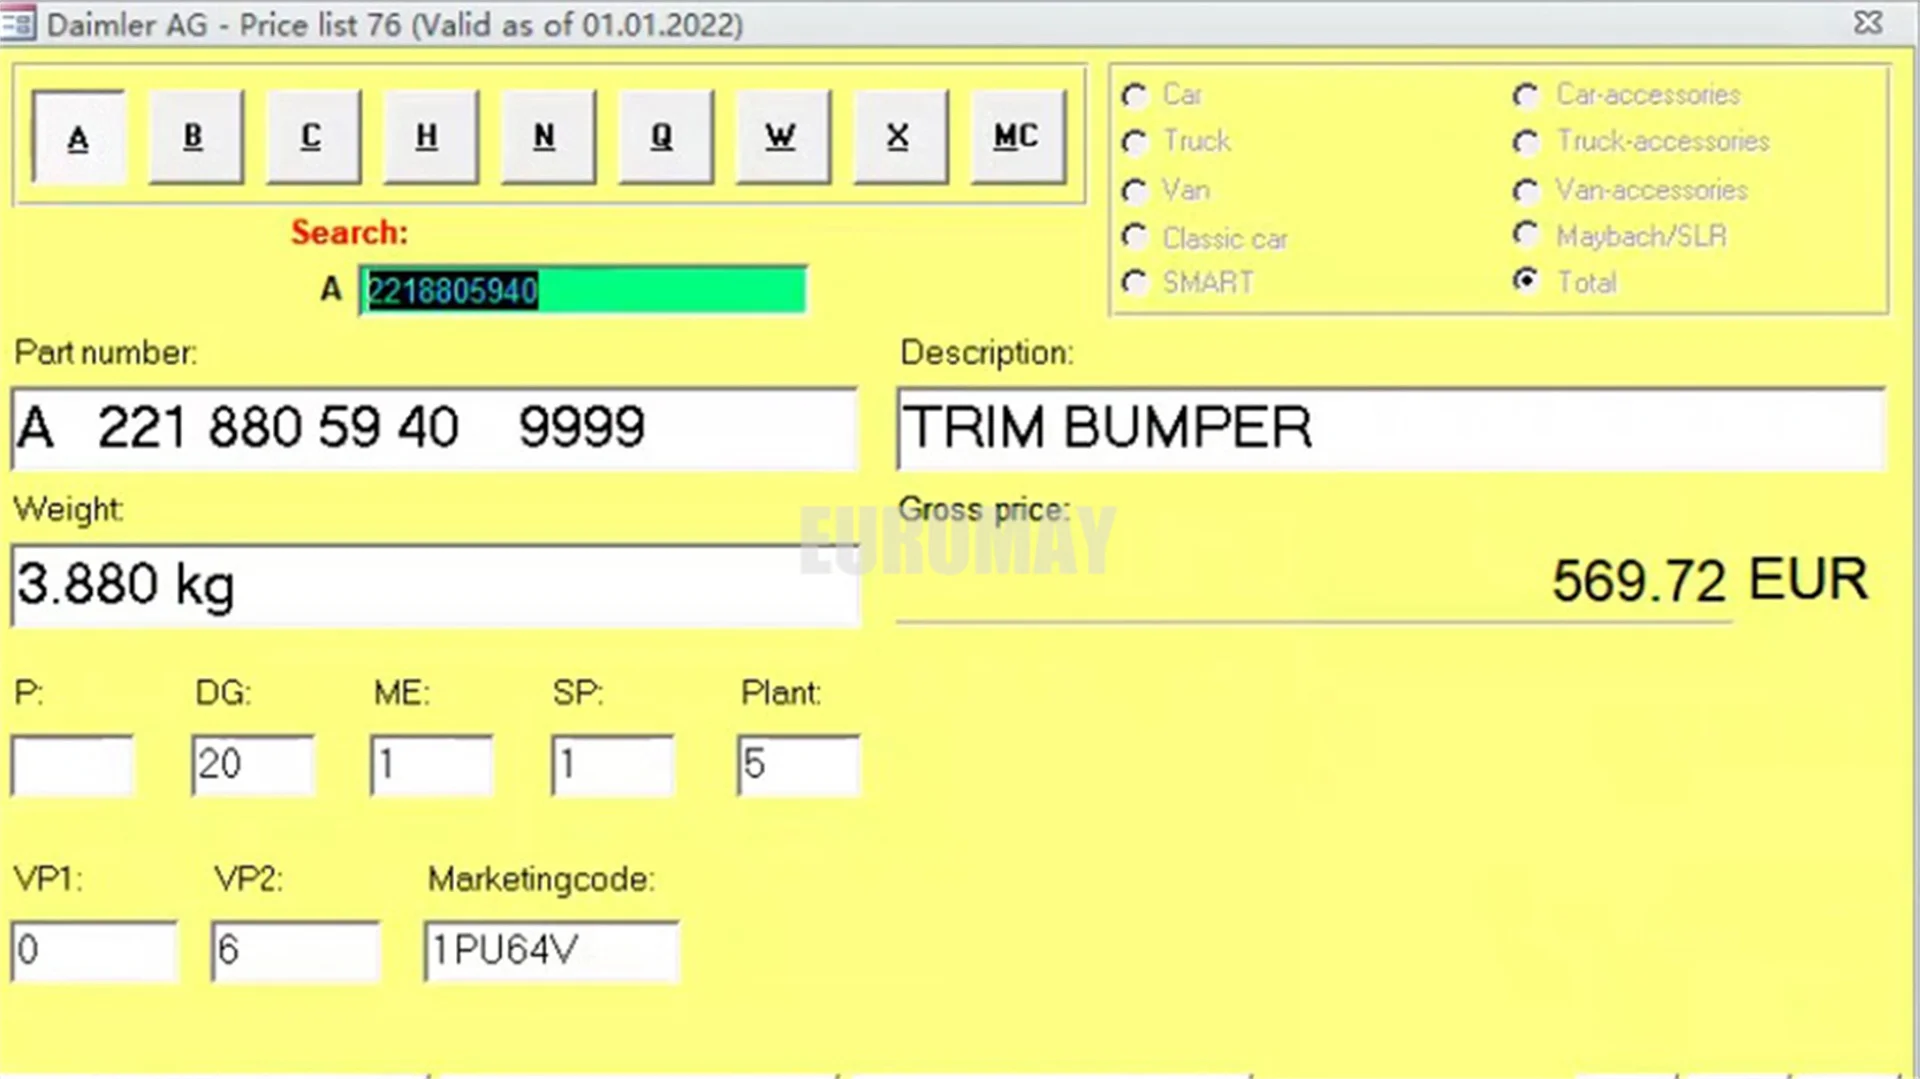Close the Daimler AG price list window
Viewport: 1920px width, 1079px height.
[1867, 23]
